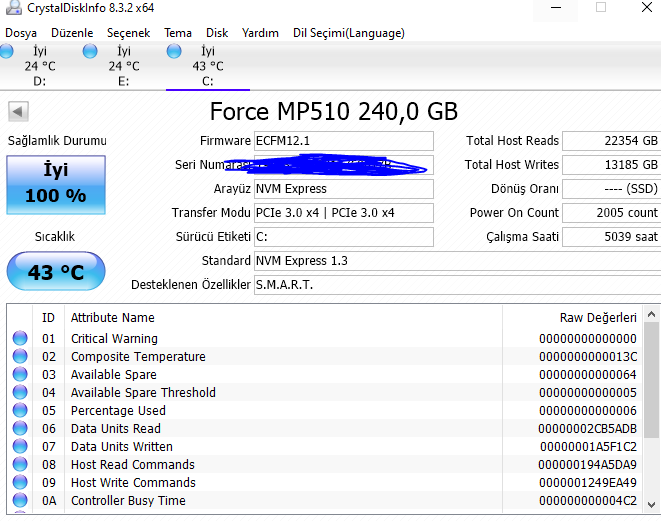Click the Dönüş Oranı value ---- (SSD)
The height and width of the screenshot is (521, 661).
[611, 189]
